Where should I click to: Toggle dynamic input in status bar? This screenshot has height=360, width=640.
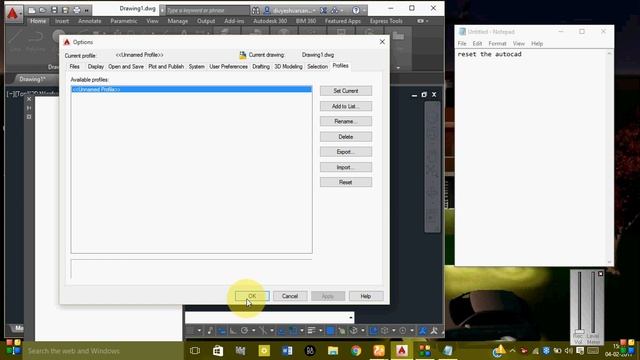(222, 331)
